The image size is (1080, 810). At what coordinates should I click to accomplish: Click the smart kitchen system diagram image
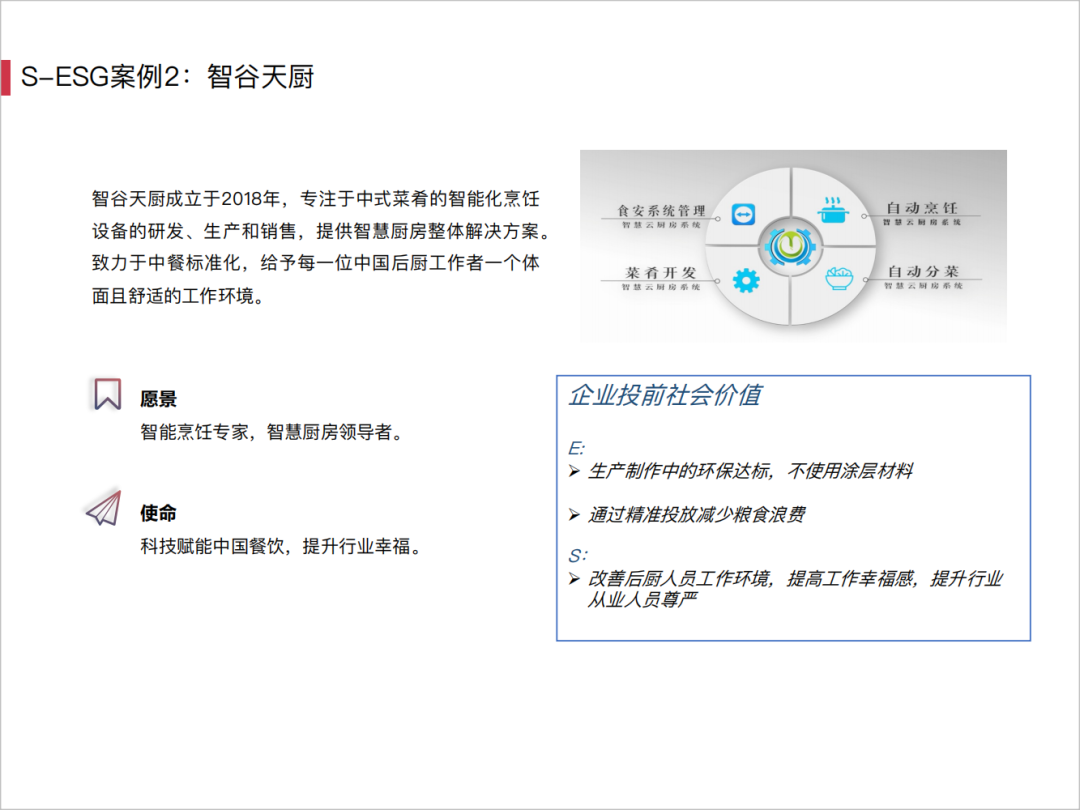[793, 246]
